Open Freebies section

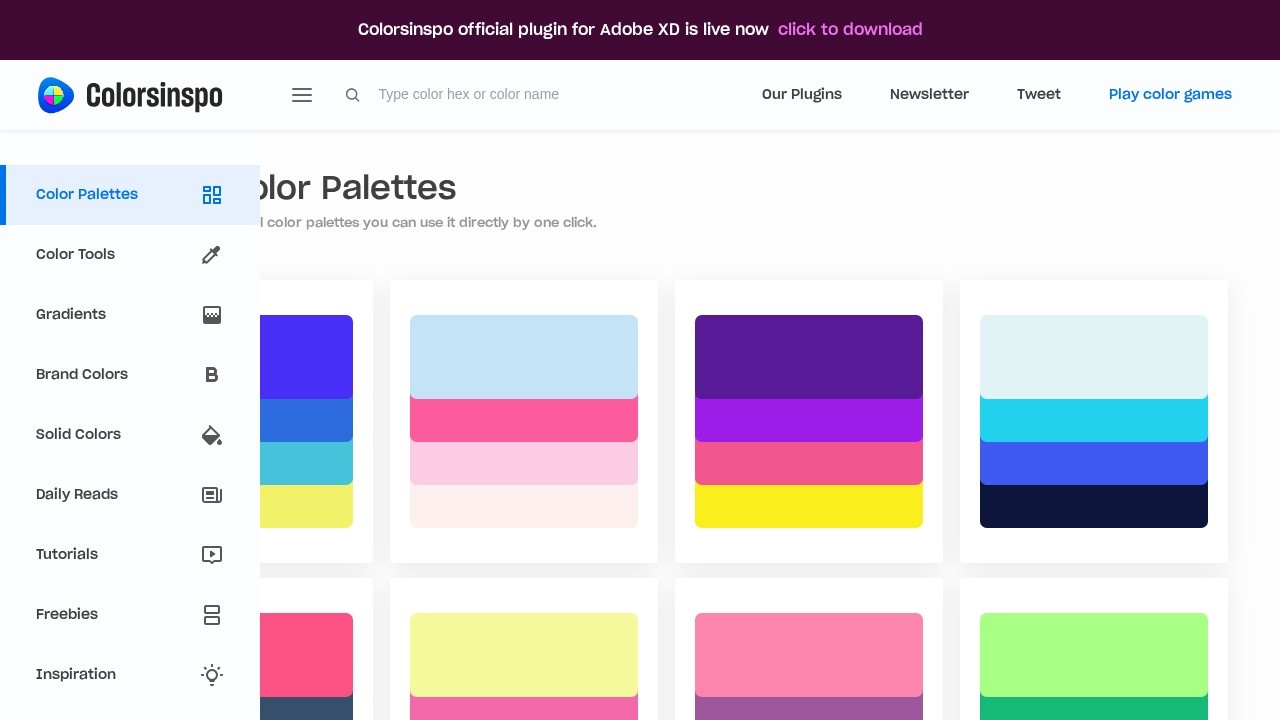coord(130,615)
